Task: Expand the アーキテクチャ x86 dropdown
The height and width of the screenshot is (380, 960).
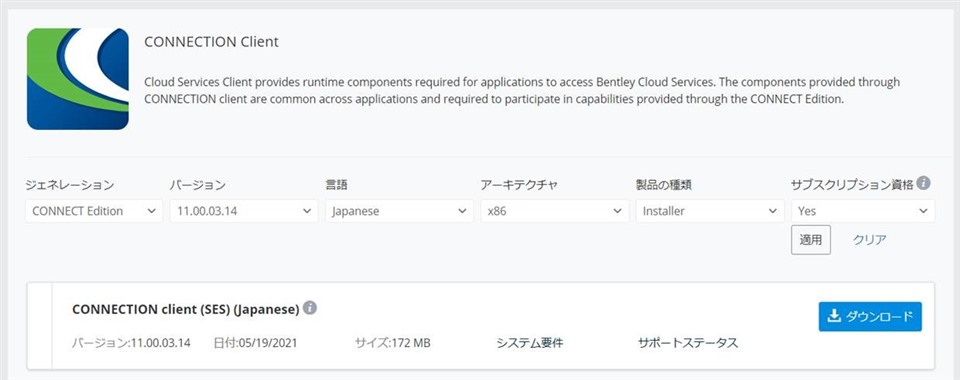Action: tap(555, 211)
